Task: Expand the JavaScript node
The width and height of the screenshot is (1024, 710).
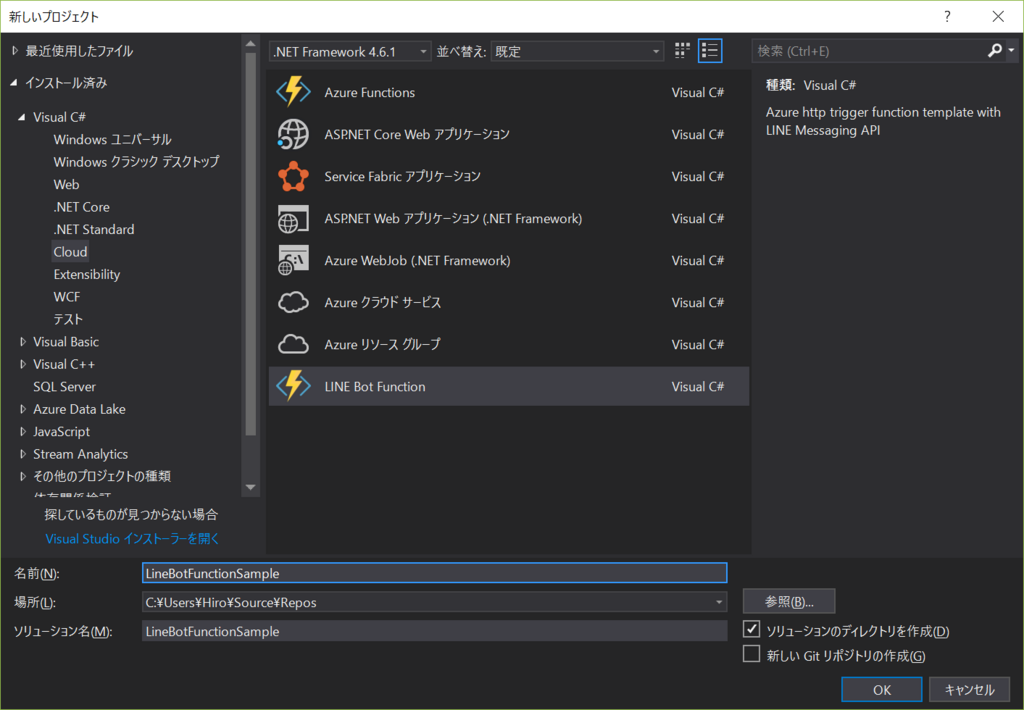Action: click(x=23, y=432)
